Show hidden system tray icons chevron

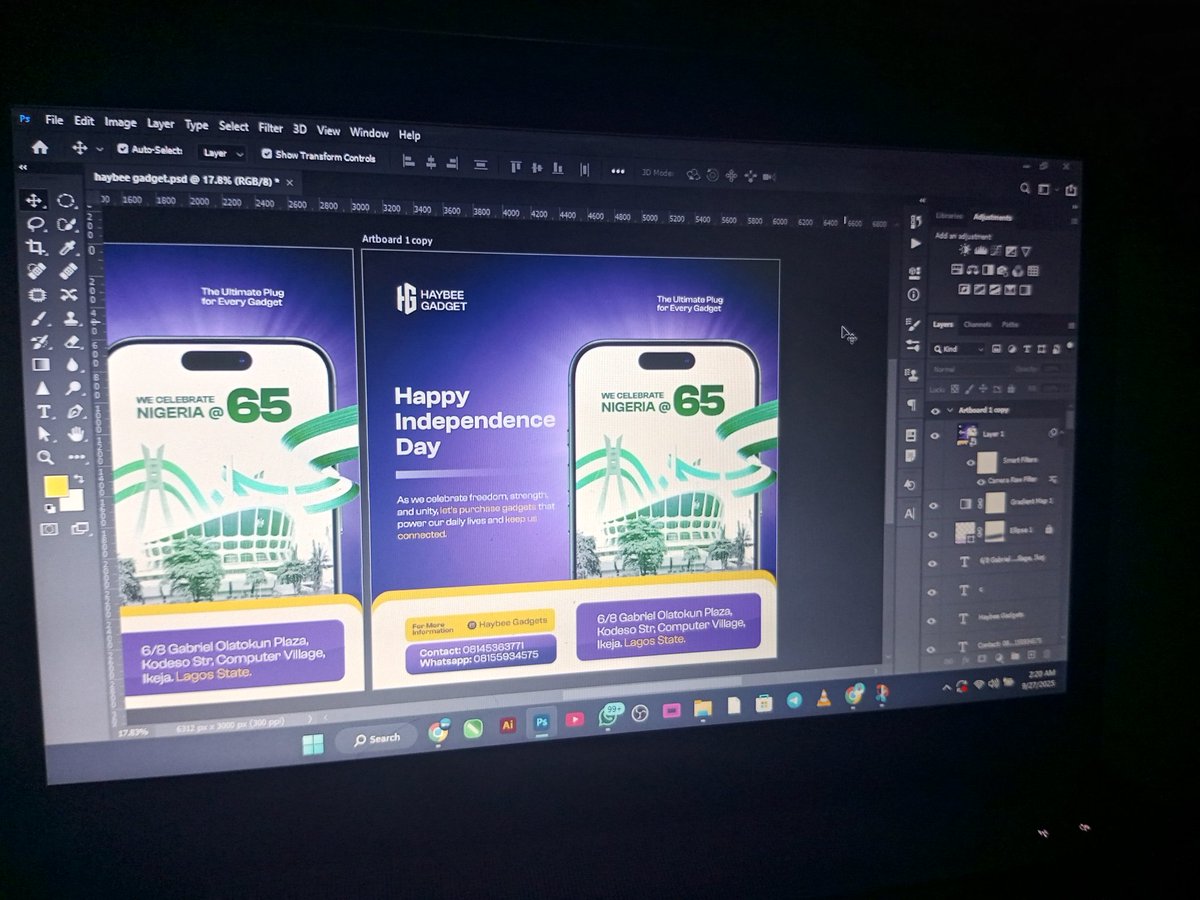click(x=945, y=688)
